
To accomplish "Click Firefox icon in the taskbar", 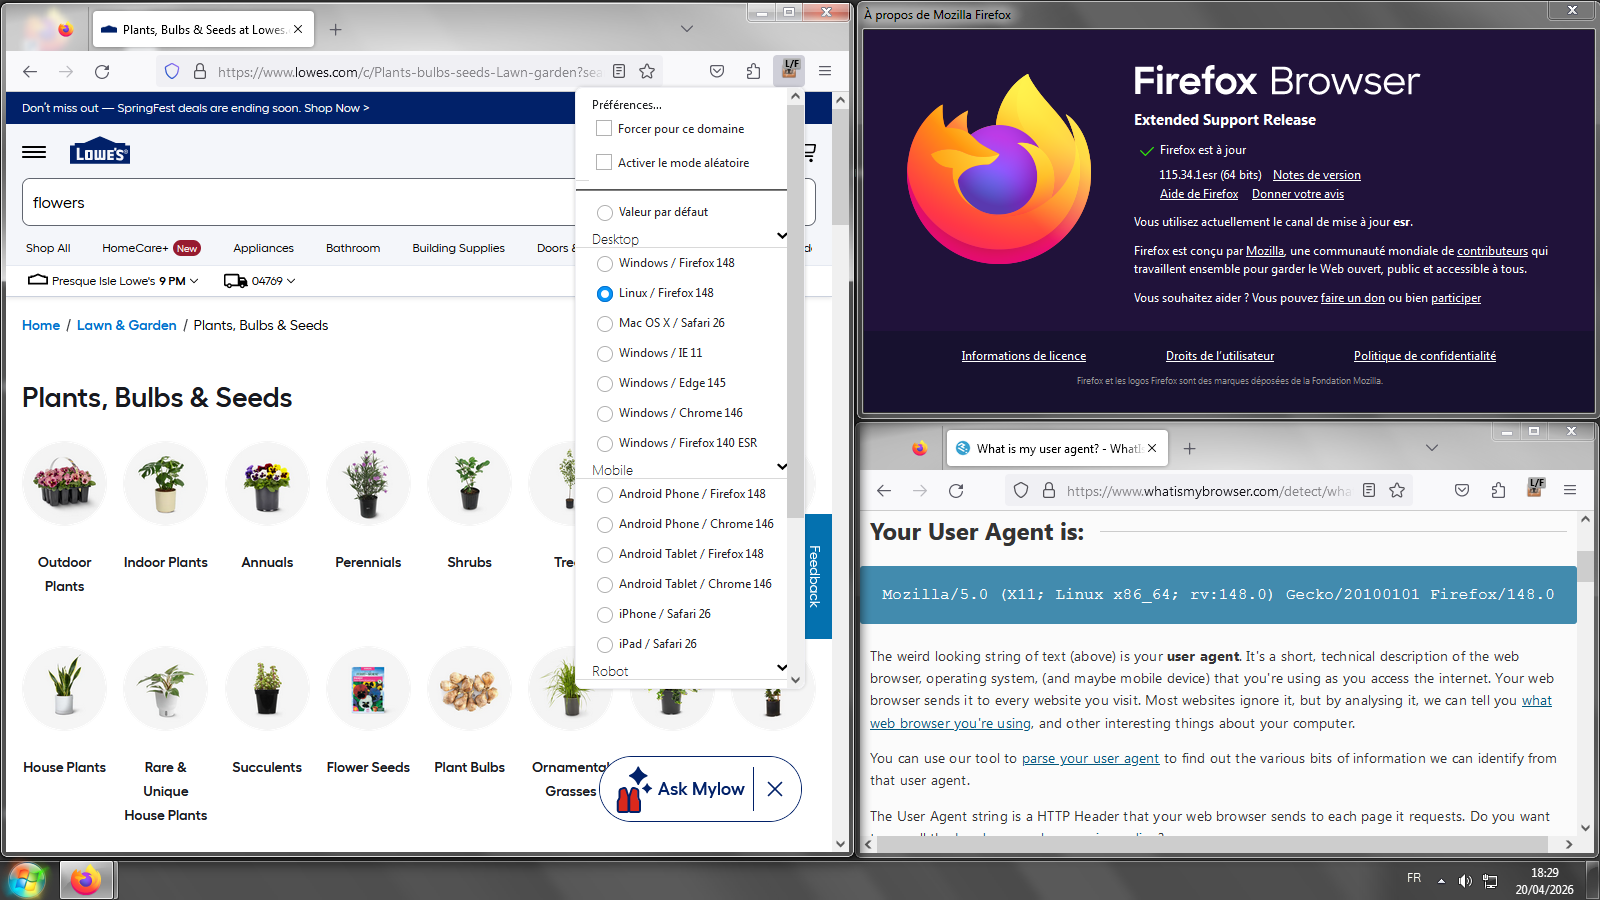I will pos(86,881).
